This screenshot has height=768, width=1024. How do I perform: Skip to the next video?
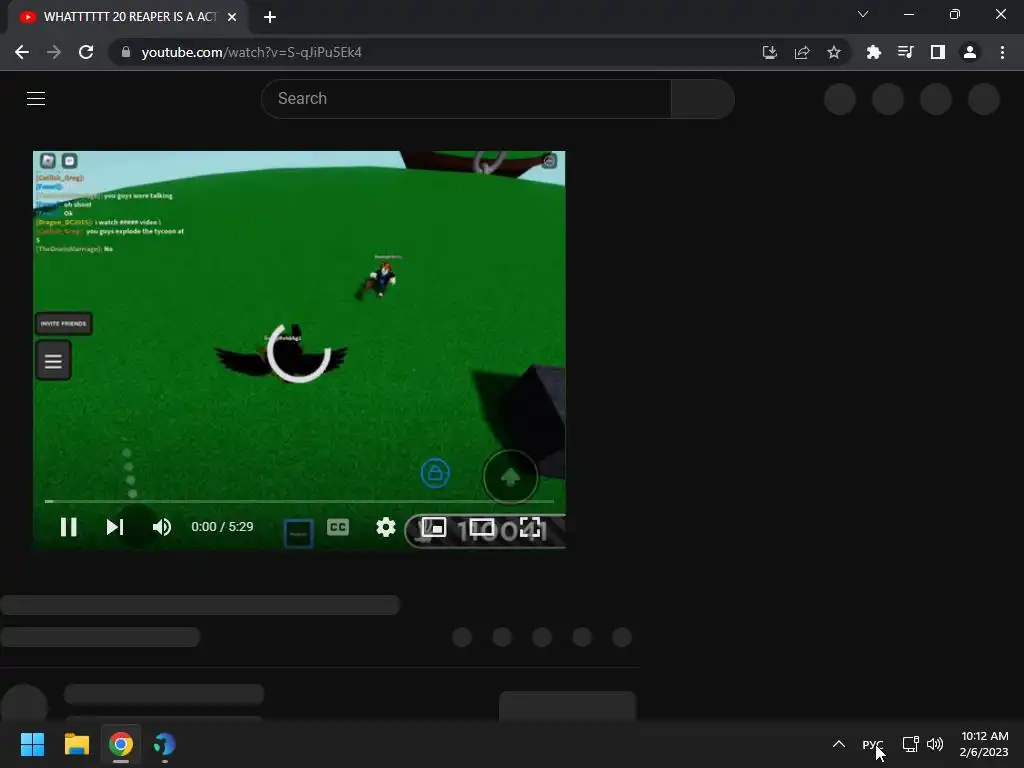(115, 527)
